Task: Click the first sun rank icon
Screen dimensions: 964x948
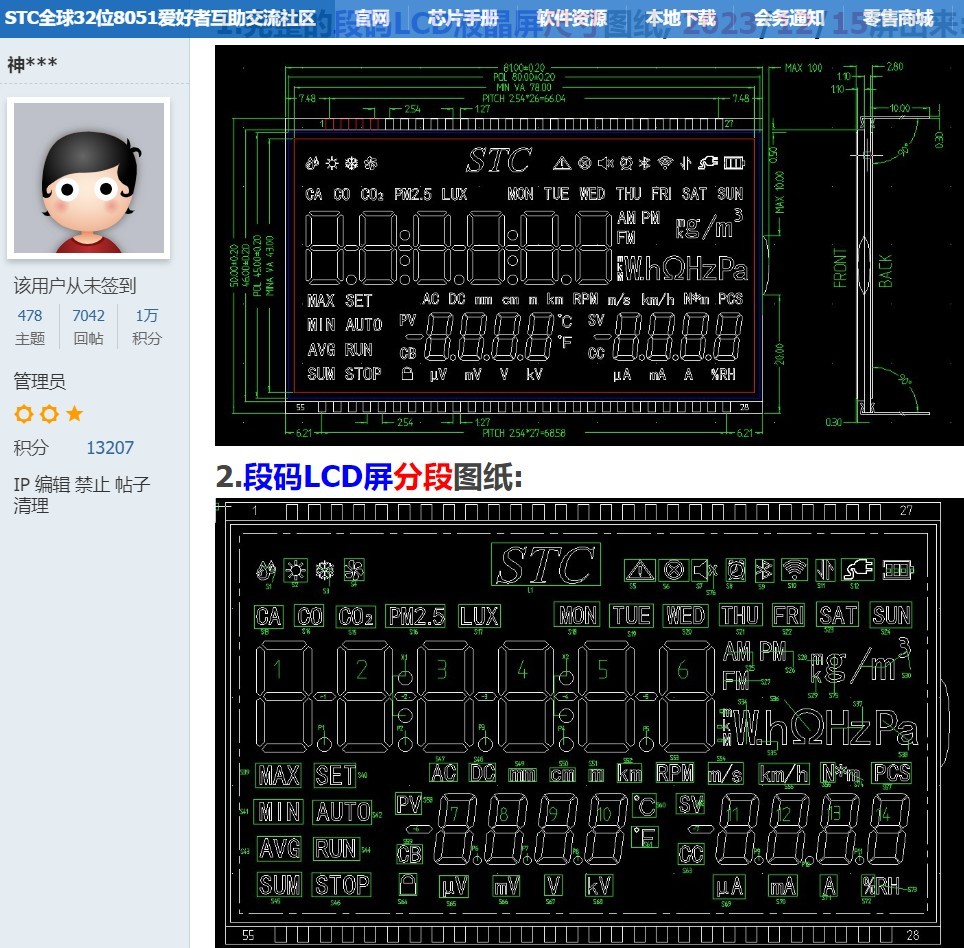Action: [x=23, y=414]
